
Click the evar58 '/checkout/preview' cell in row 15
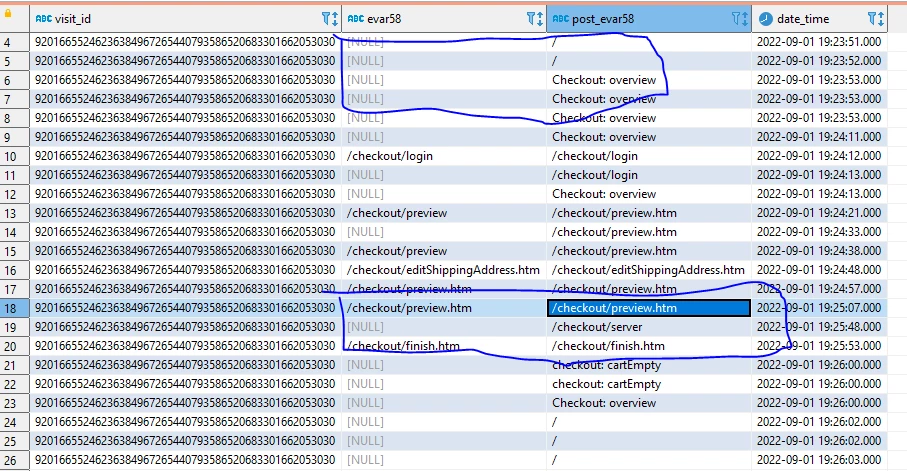tap(444, 251)
